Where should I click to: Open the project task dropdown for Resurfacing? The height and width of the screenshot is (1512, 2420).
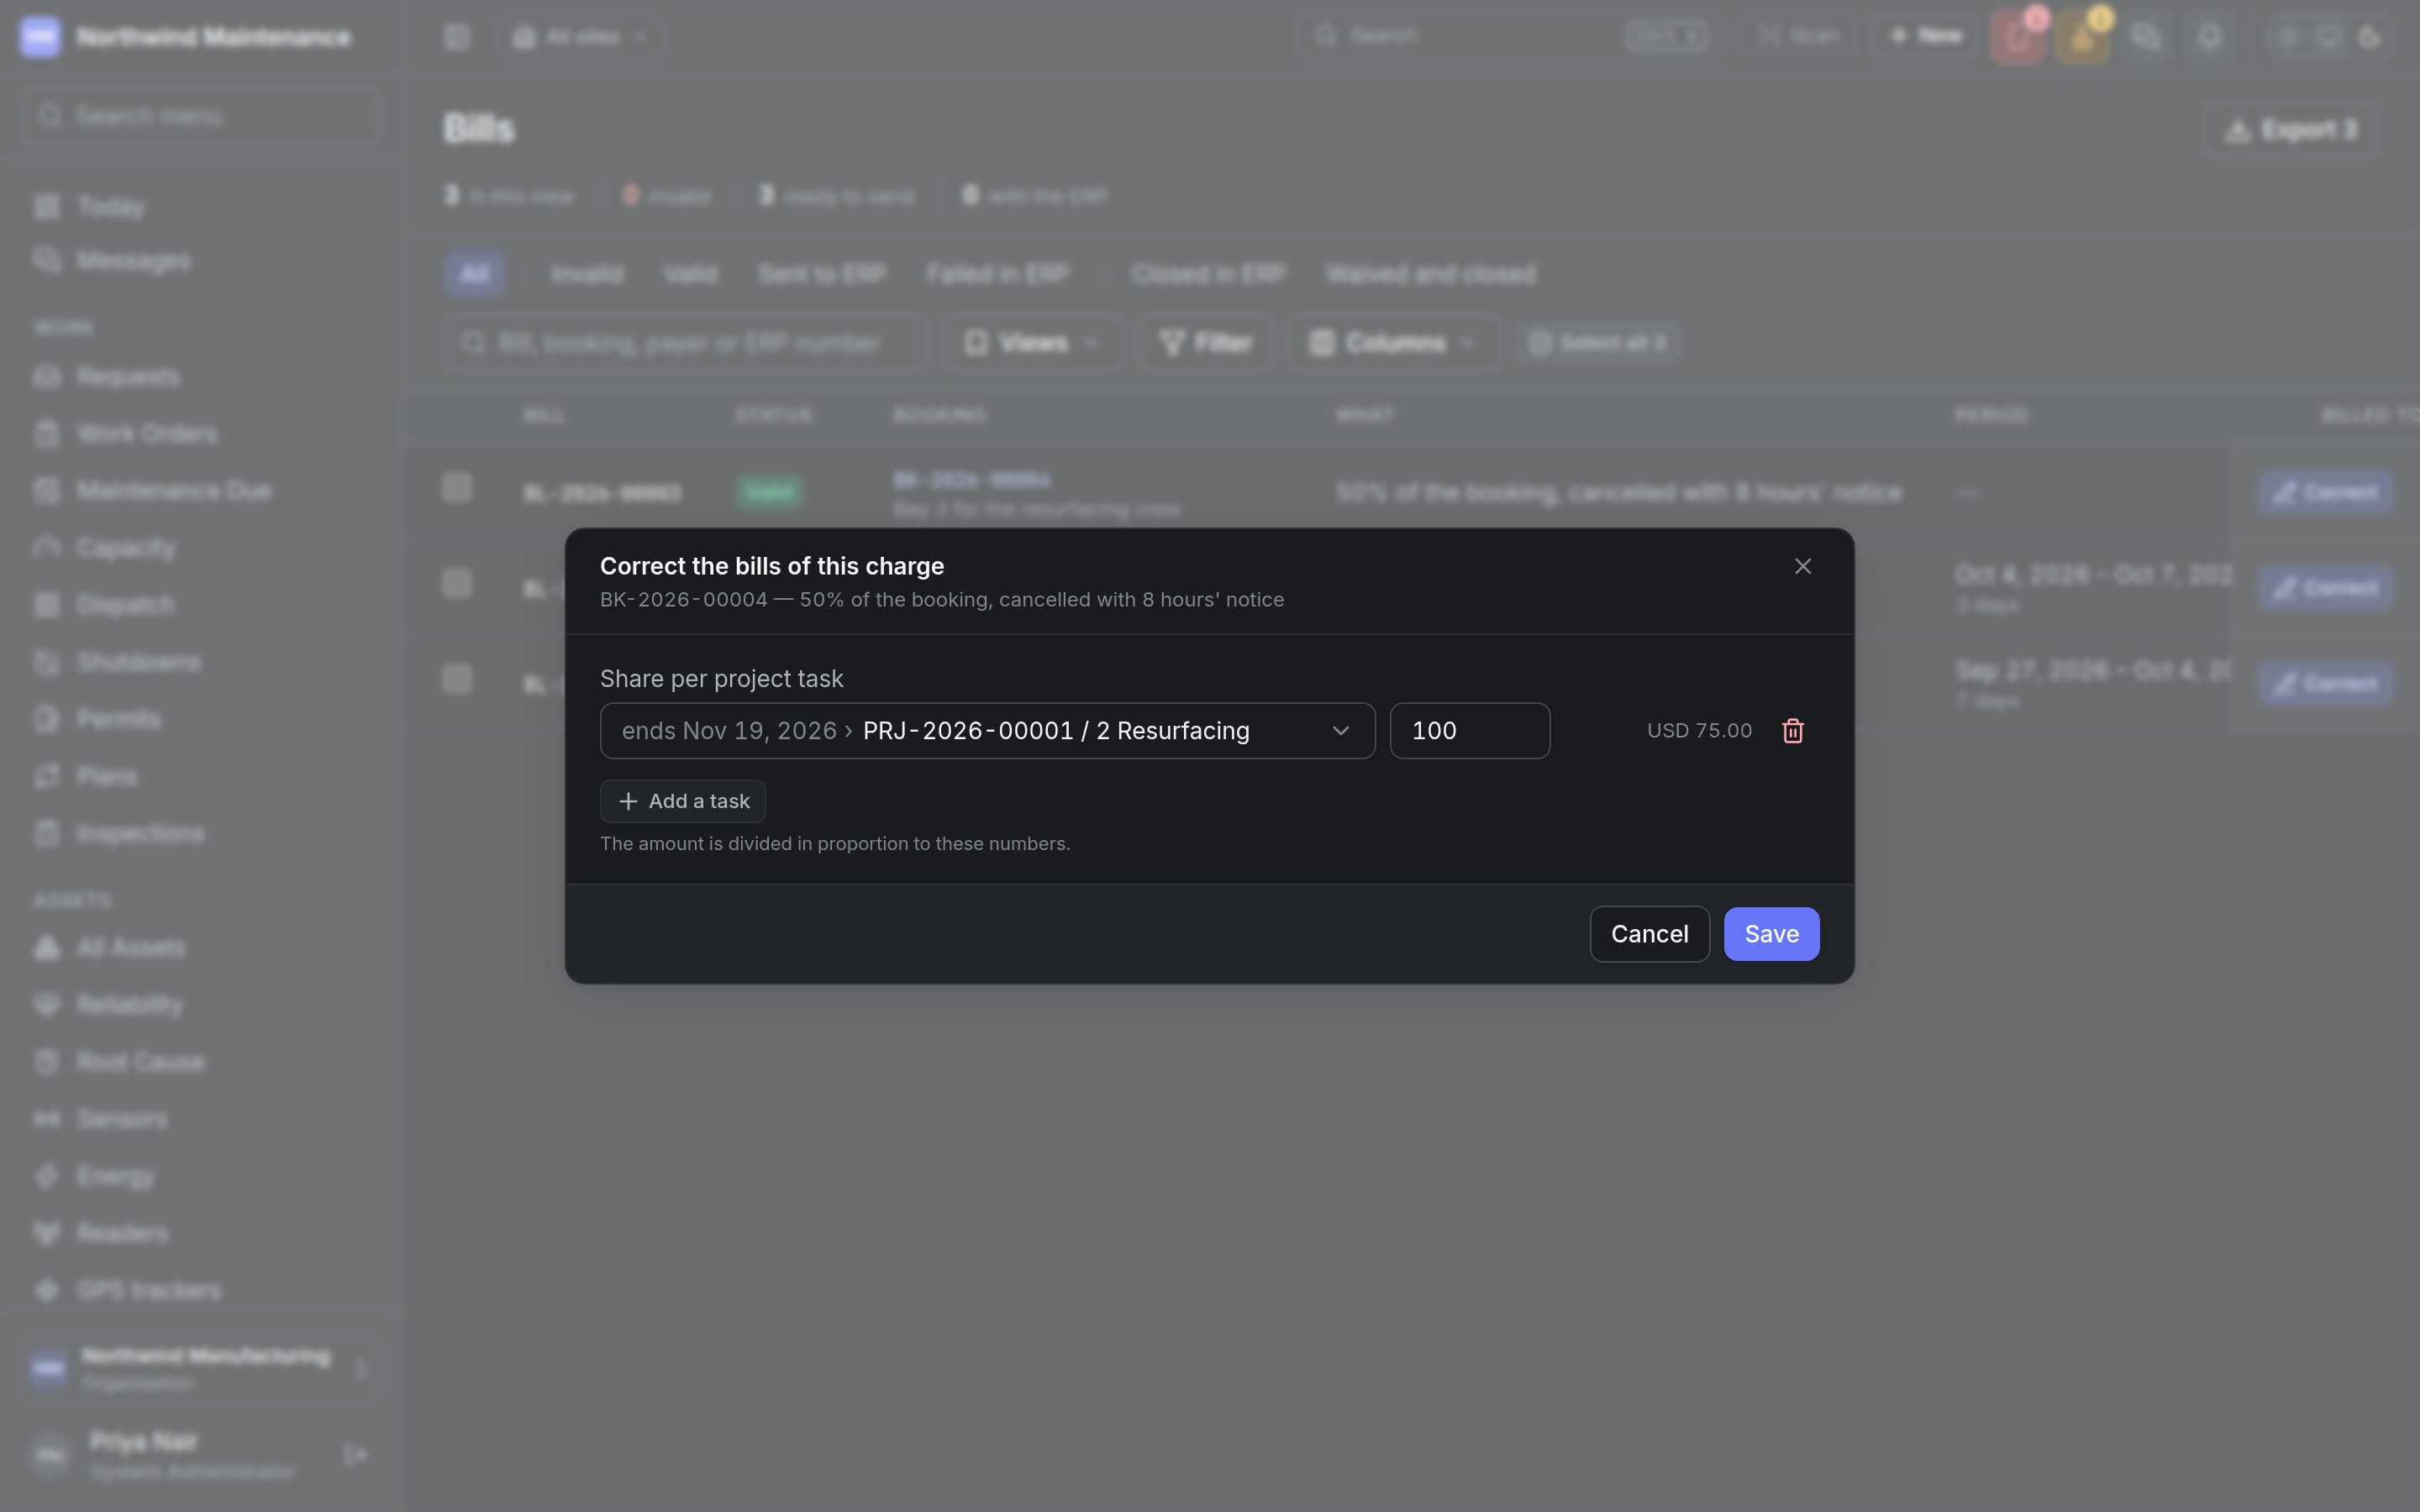987,731
